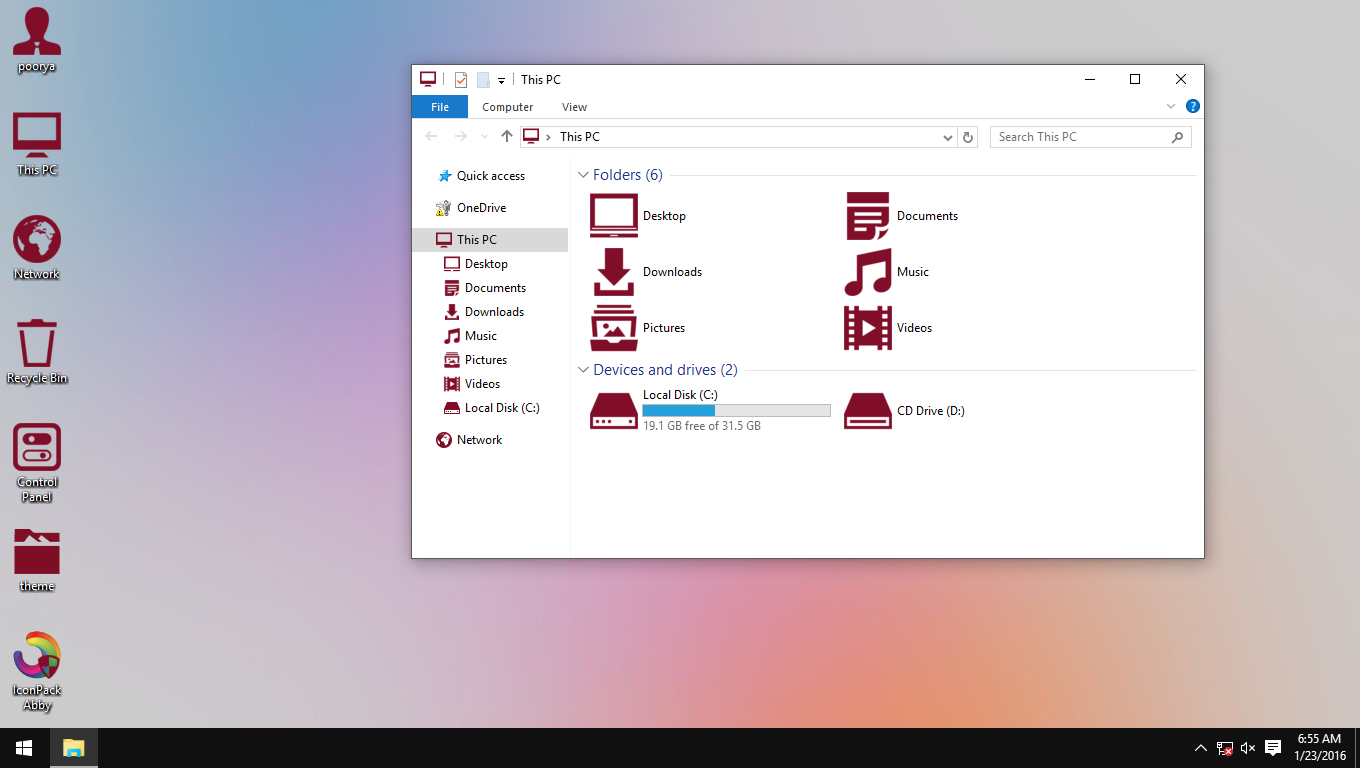Click the muted volume icon in system tray
The image size is (1360, 768).
(x=1248, y=748)
